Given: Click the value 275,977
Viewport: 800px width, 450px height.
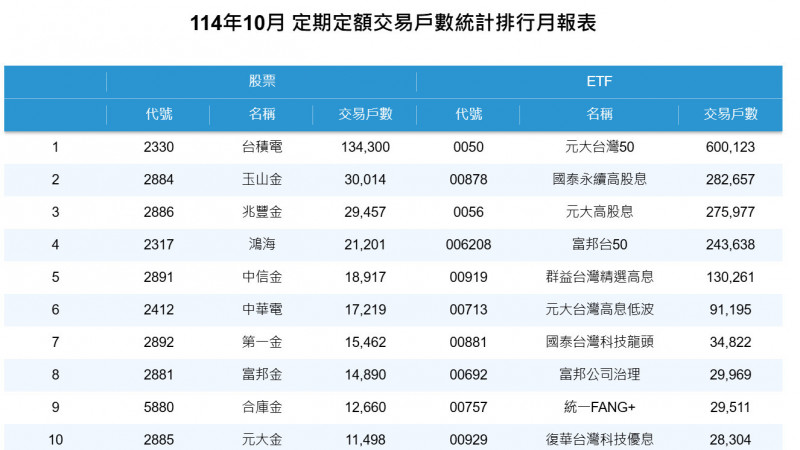Looking at the screenshot, I should click(730, 212).
